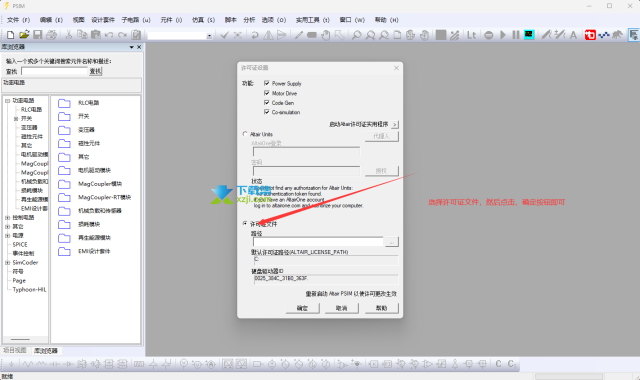Click the license file 路径 input field
The height and width of the screenshot is (380, 640).
(x=318, y=242)
